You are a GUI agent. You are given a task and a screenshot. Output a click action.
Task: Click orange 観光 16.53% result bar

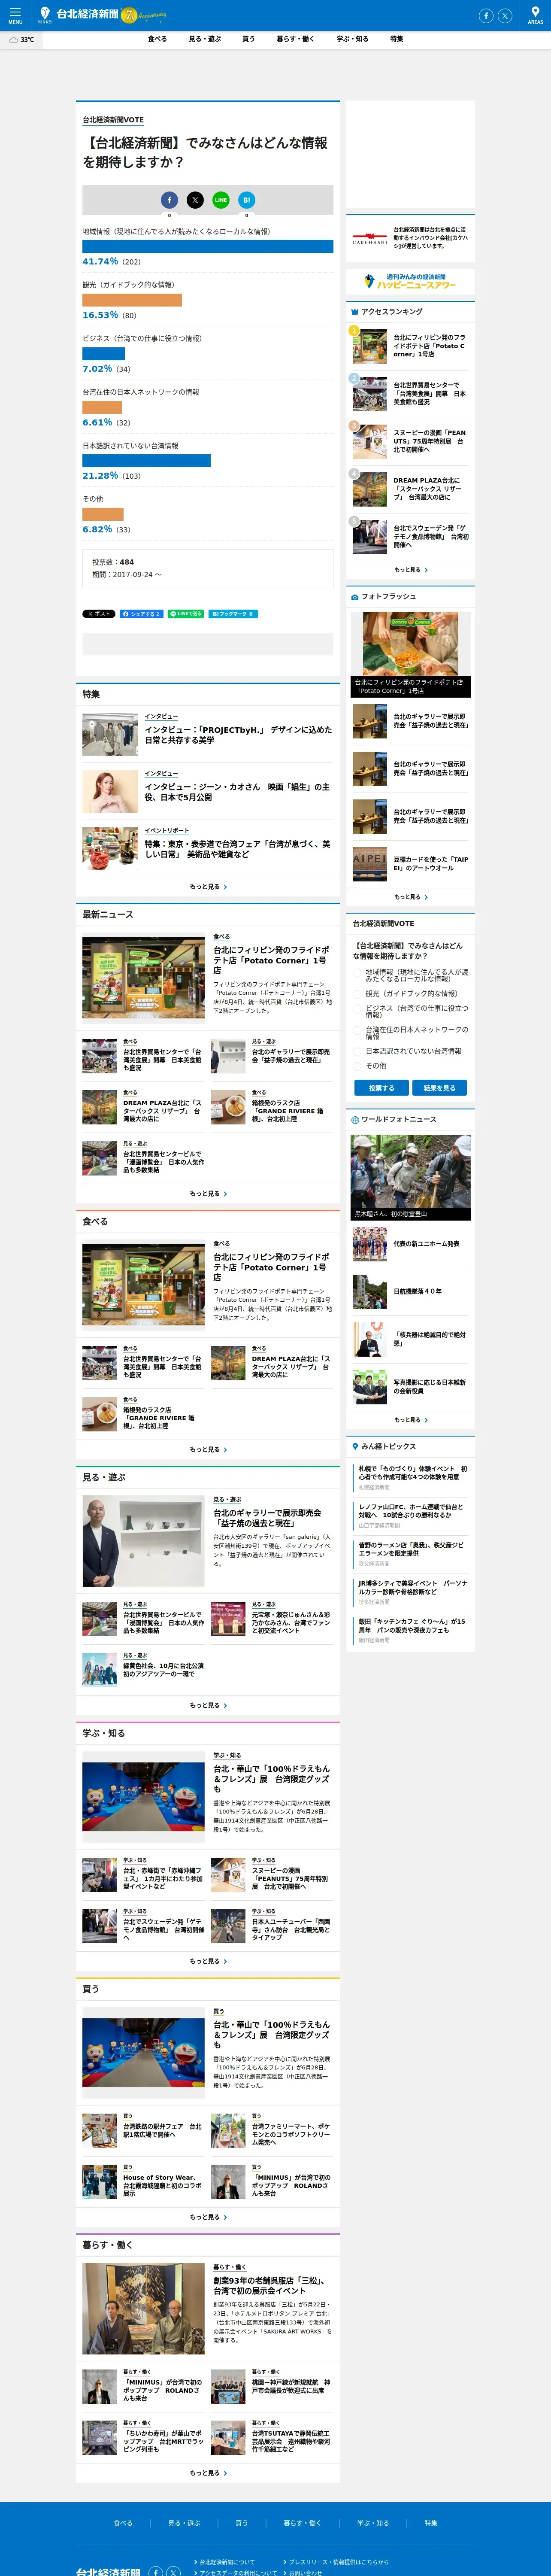pos(132,300)
